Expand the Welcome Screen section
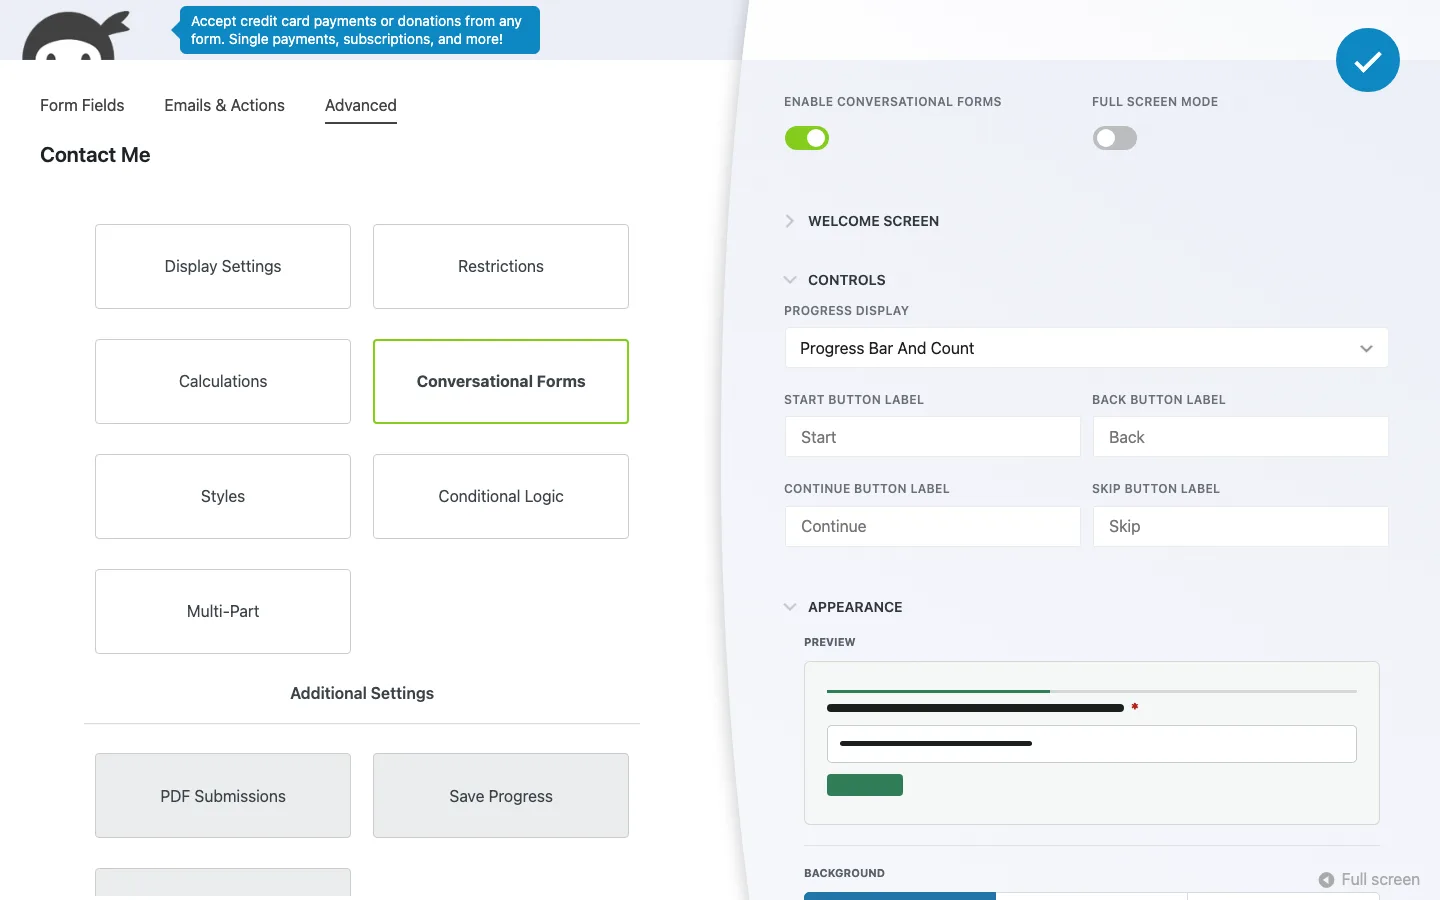The image size is (1440, 900). pyautogui.click(x=861, y=221)
